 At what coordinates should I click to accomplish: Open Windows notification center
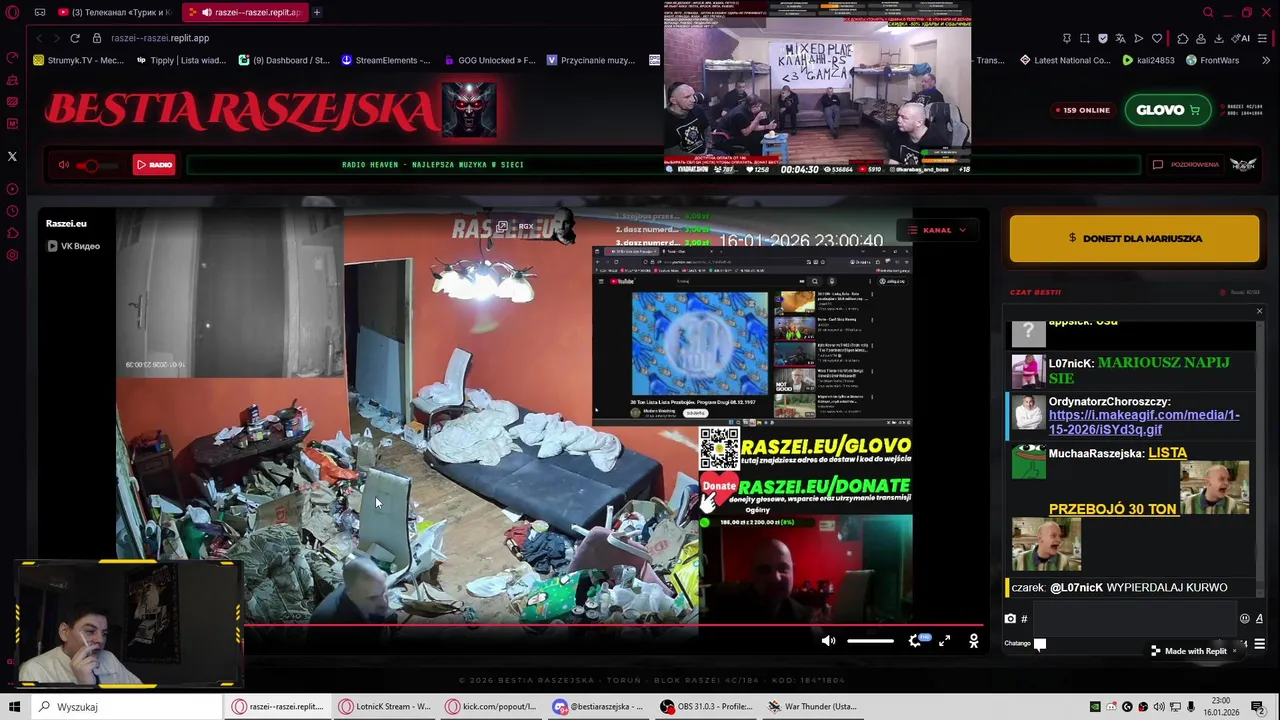(1257, 707)
